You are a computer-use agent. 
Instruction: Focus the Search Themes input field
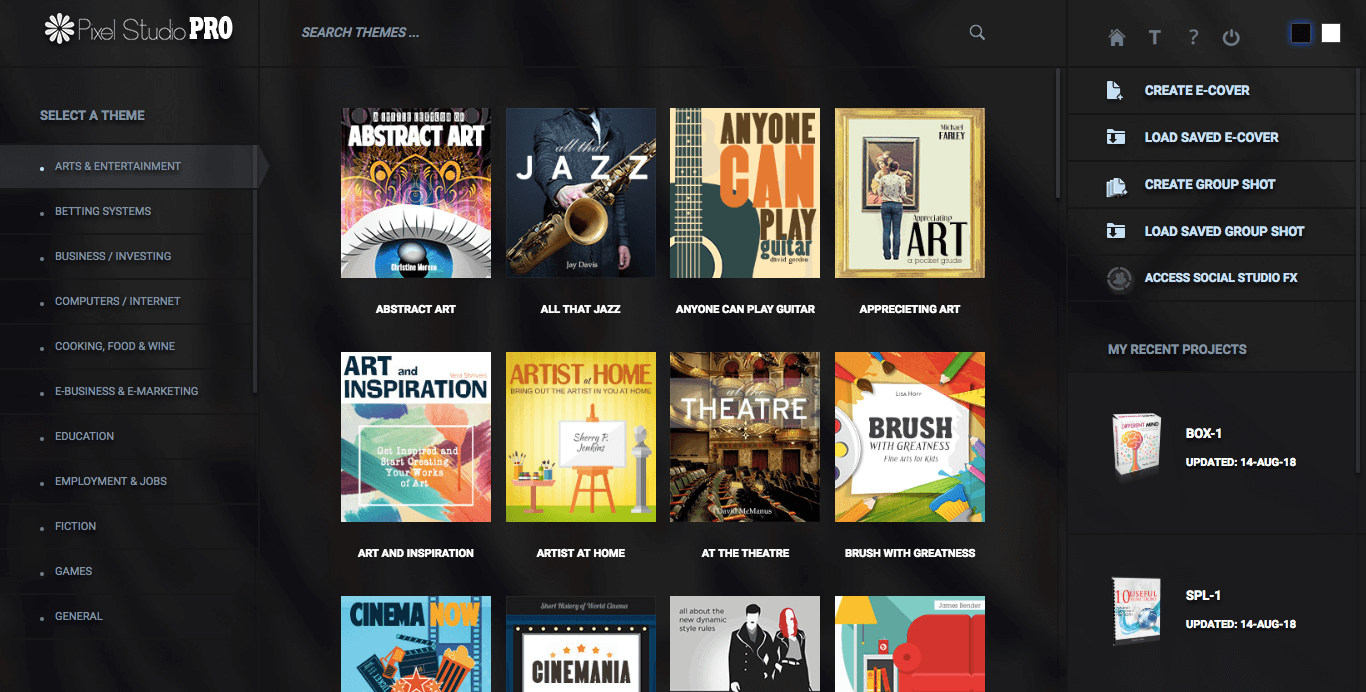click(630, 32)
